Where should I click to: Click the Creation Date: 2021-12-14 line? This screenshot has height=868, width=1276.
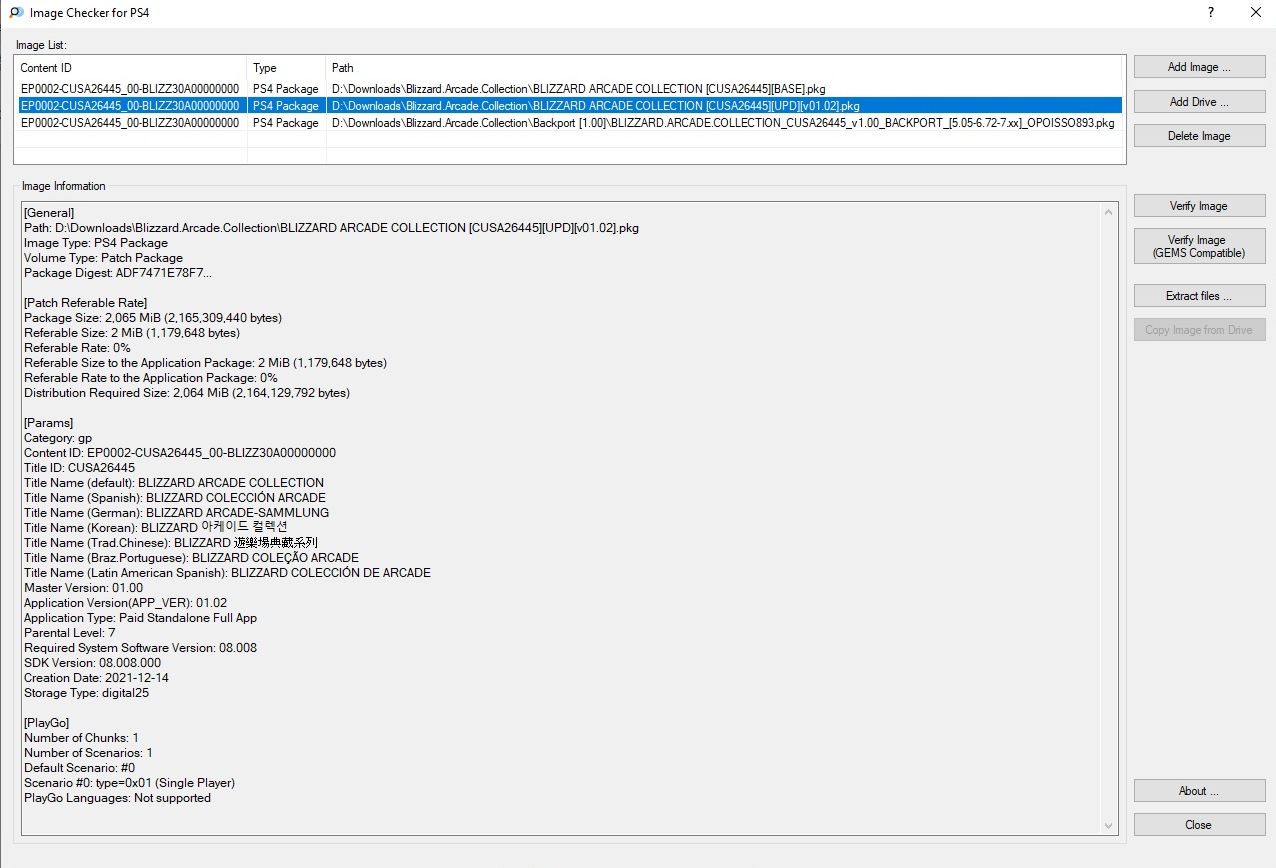96,678
